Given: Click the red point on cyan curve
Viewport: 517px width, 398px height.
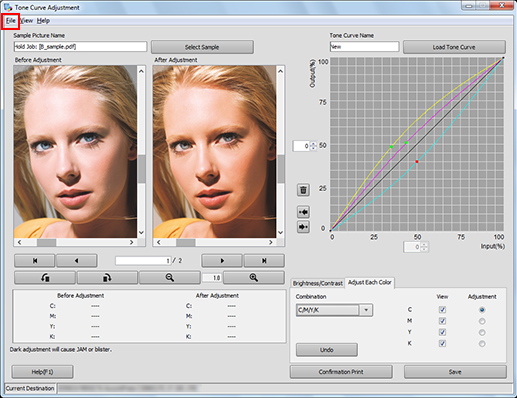Looking at the screenshot, I should pyautogui.click(x=417, y=162).
